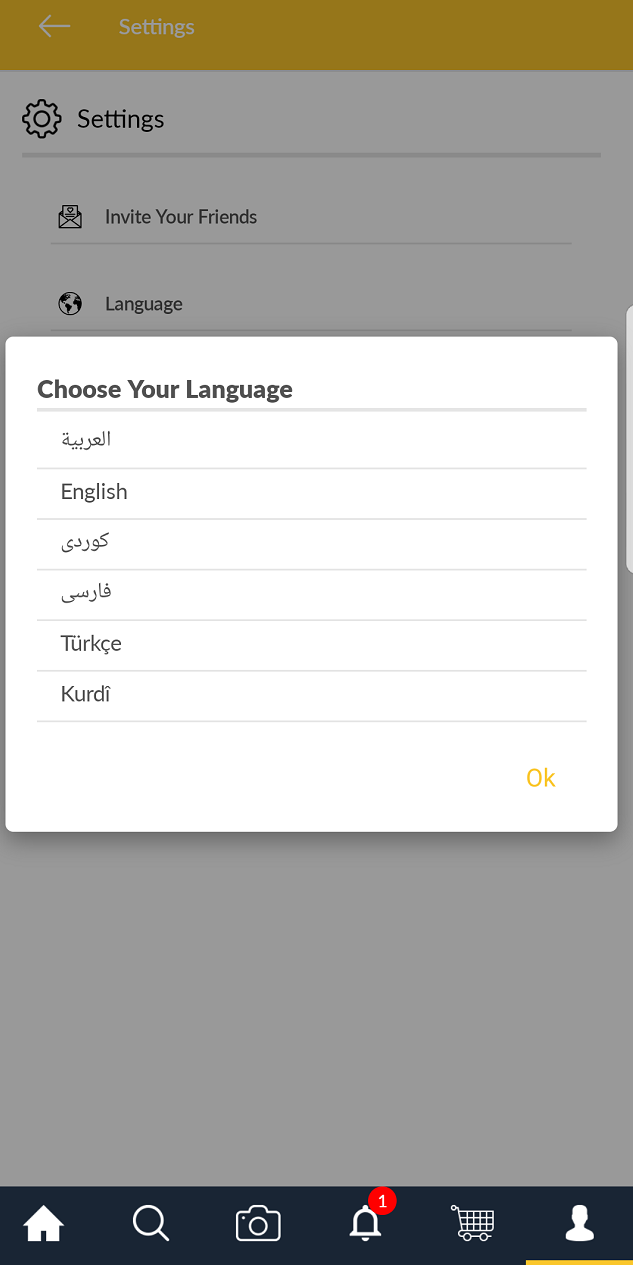Select العربية as the language

(x=86, y=440)
